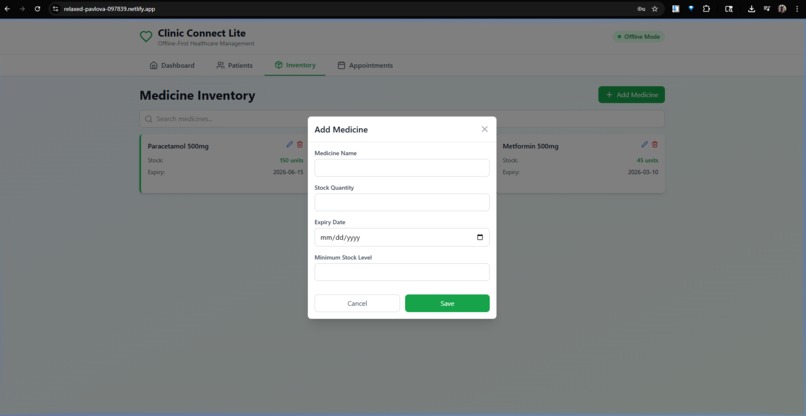Image resolution: width=806 pixels, height=416 pixels.
Task: Click the Medicine Inventory heading
Action: 197,96
